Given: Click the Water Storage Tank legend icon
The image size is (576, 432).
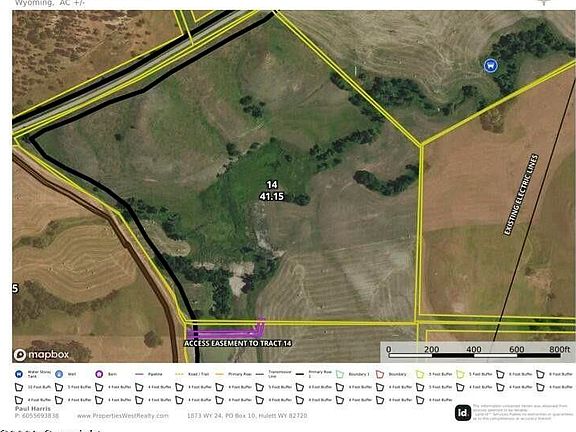Looking at the screenshot, I should (x=19, y=374).
